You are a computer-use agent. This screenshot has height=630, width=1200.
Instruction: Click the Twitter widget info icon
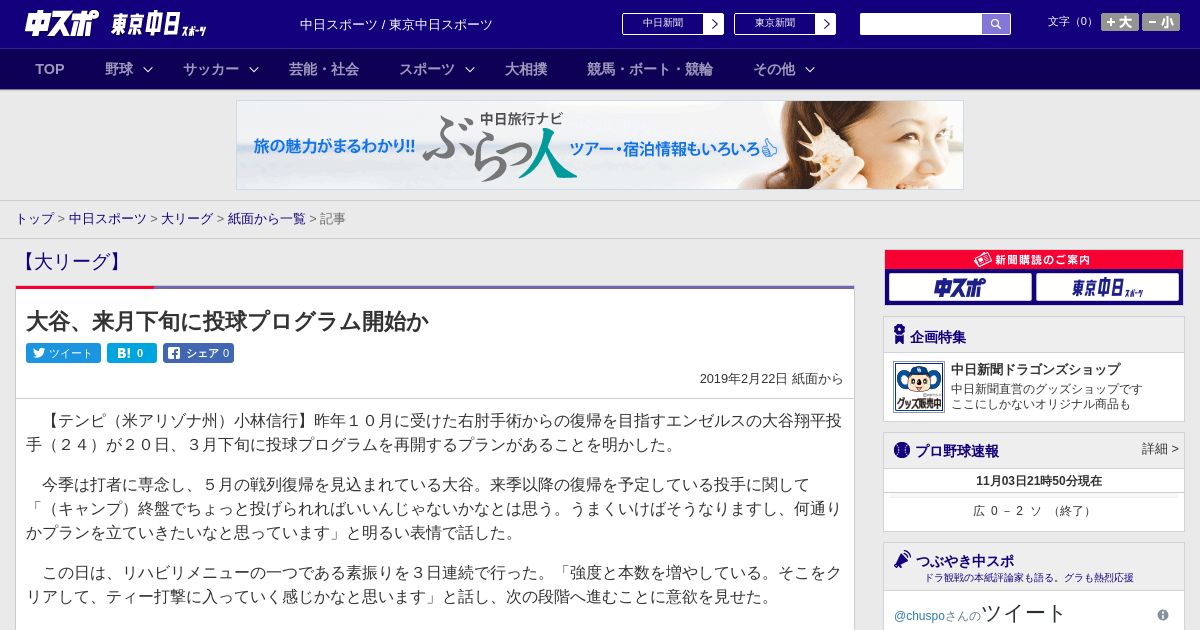tap(1163, 615)
